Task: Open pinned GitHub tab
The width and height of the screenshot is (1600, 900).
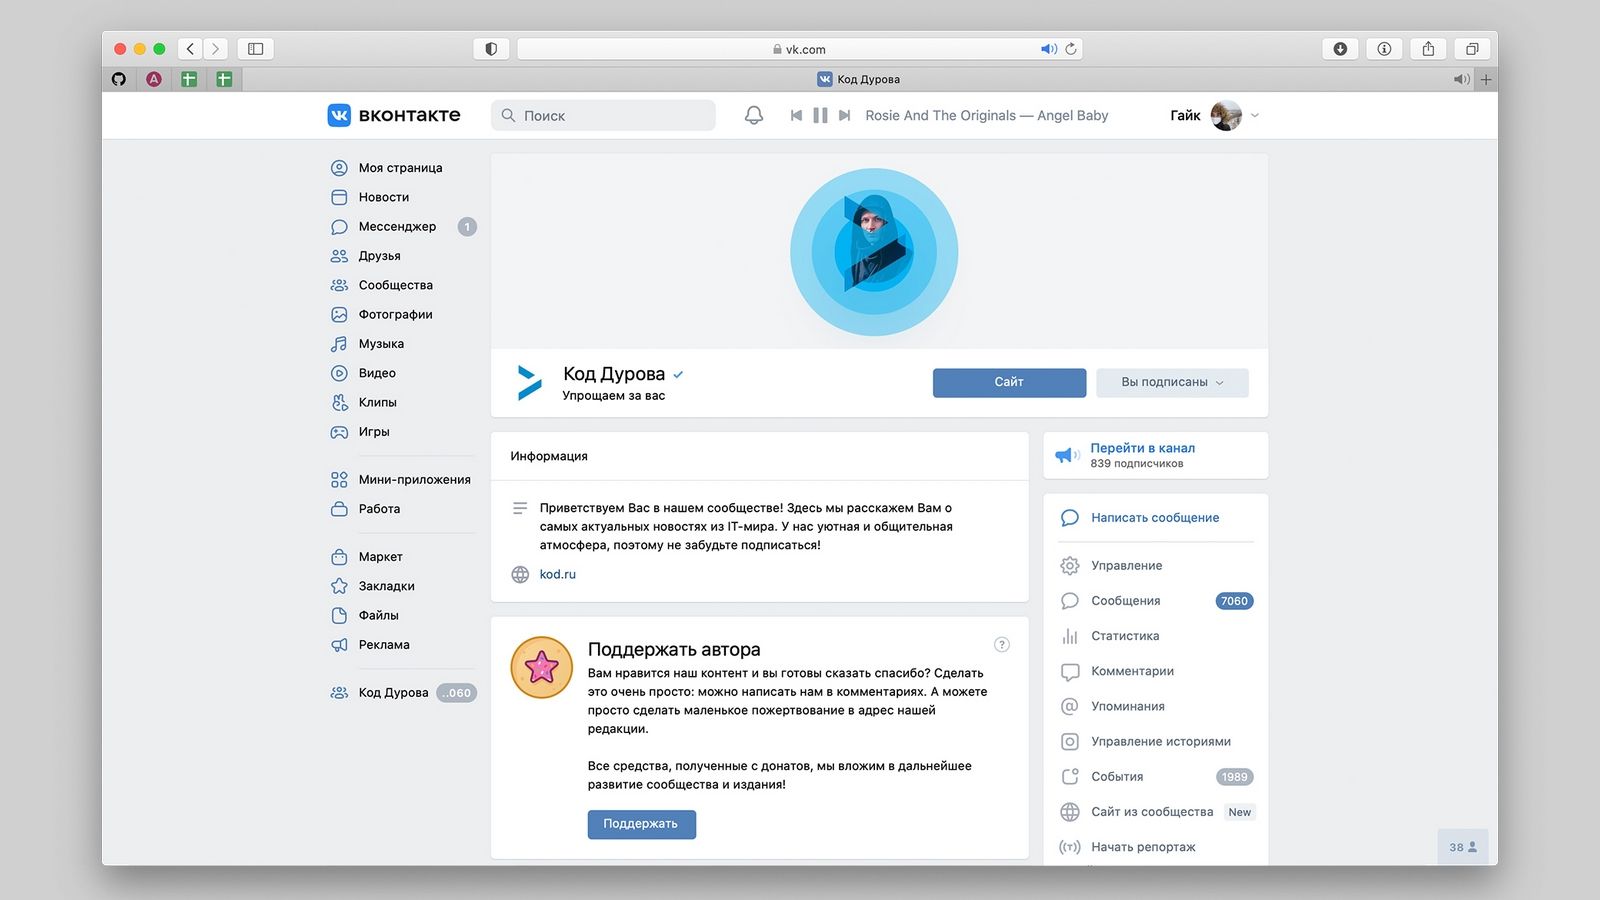Action: coord(119,79)
